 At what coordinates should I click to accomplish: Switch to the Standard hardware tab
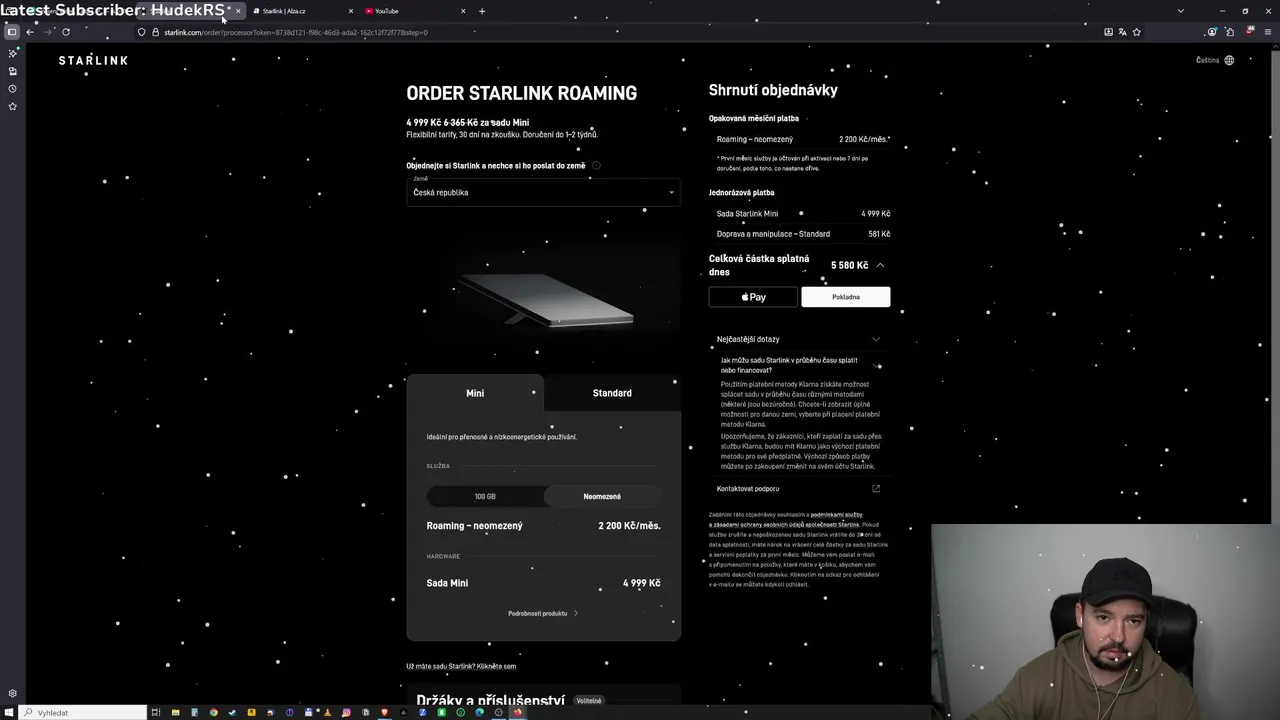(612, 393)
